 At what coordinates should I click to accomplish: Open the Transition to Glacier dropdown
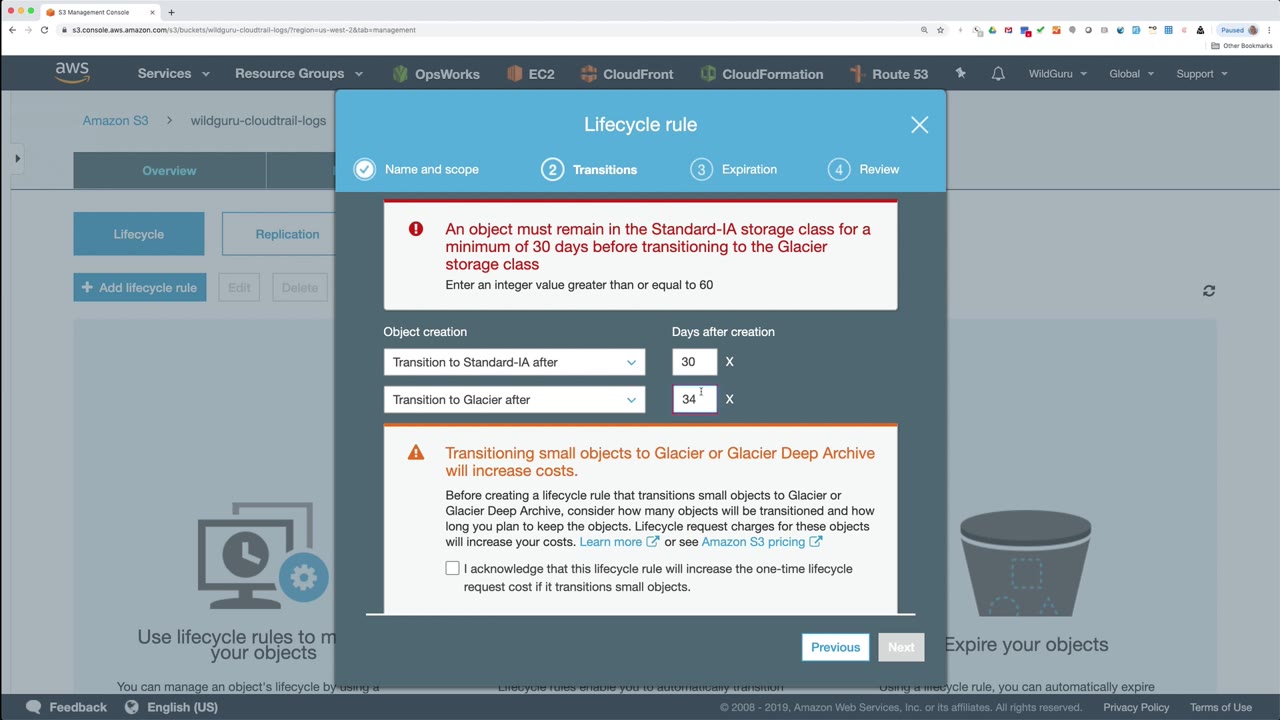514,399
